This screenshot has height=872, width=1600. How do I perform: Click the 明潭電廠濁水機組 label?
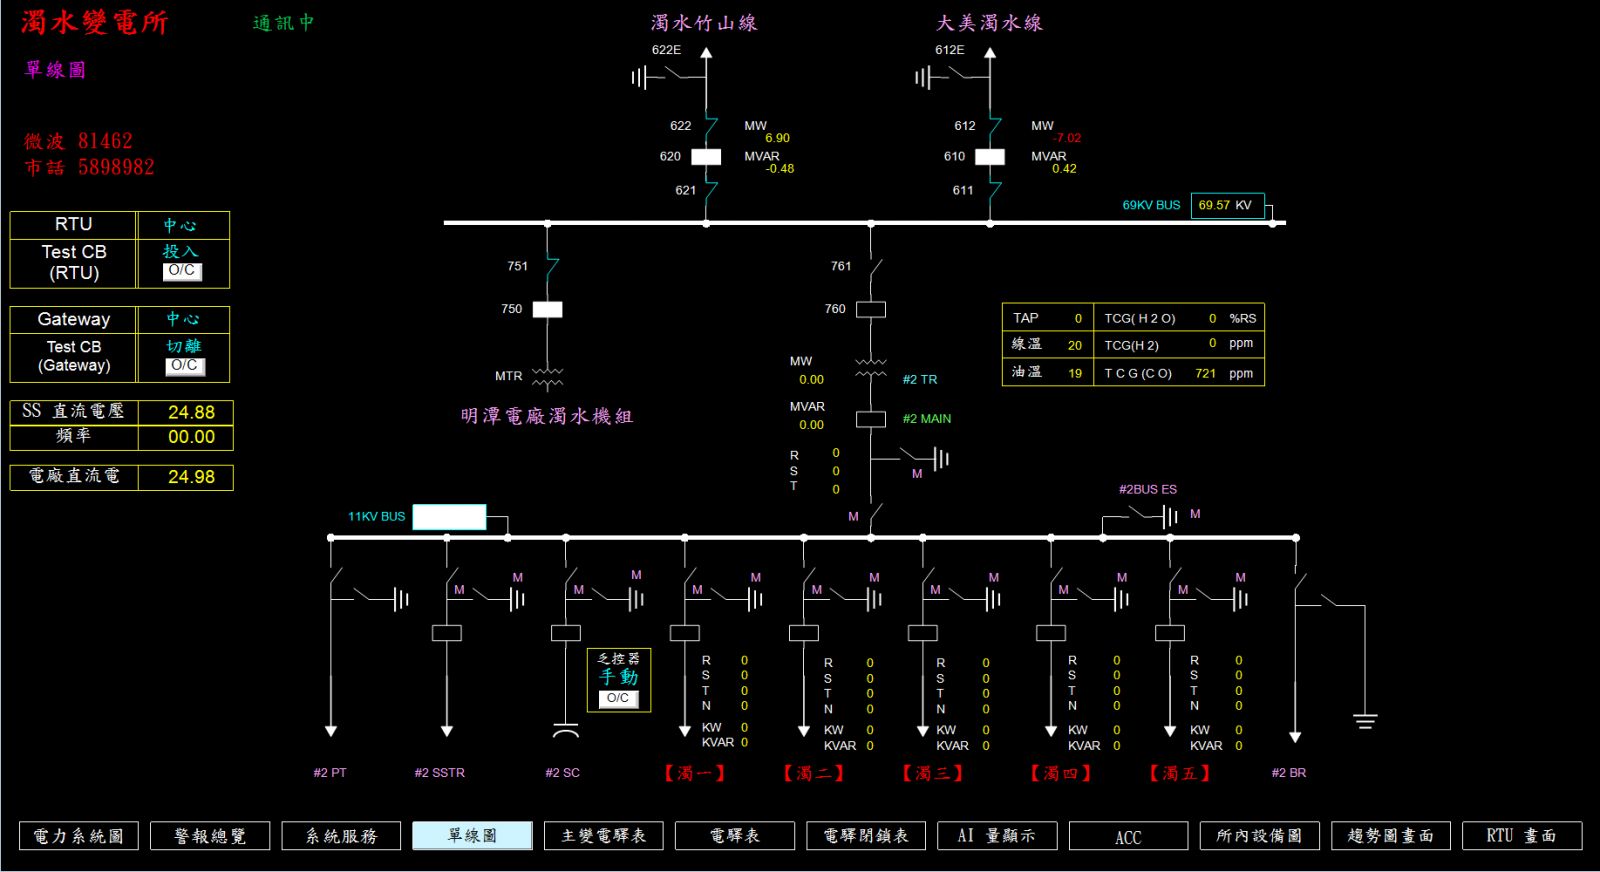pyautogui.click(x=547, y=416)
